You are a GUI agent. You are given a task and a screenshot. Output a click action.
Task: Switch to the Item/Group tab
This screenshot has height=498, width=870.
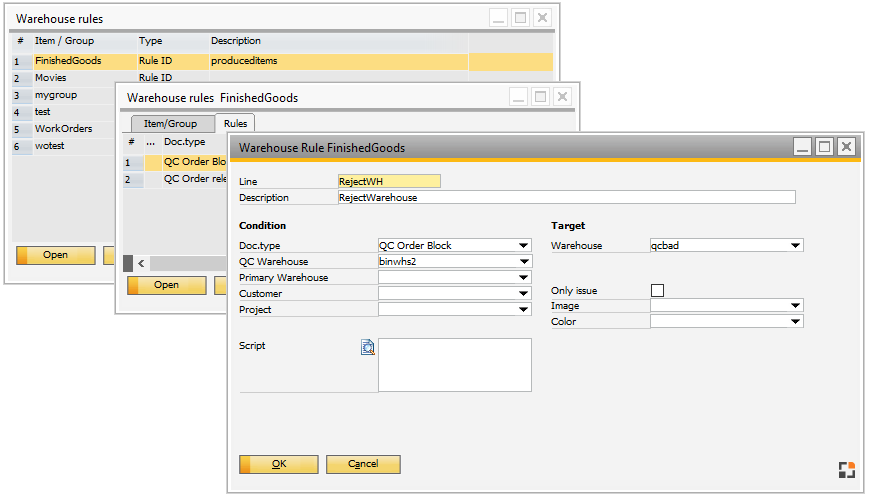click(x=170, y=124)
